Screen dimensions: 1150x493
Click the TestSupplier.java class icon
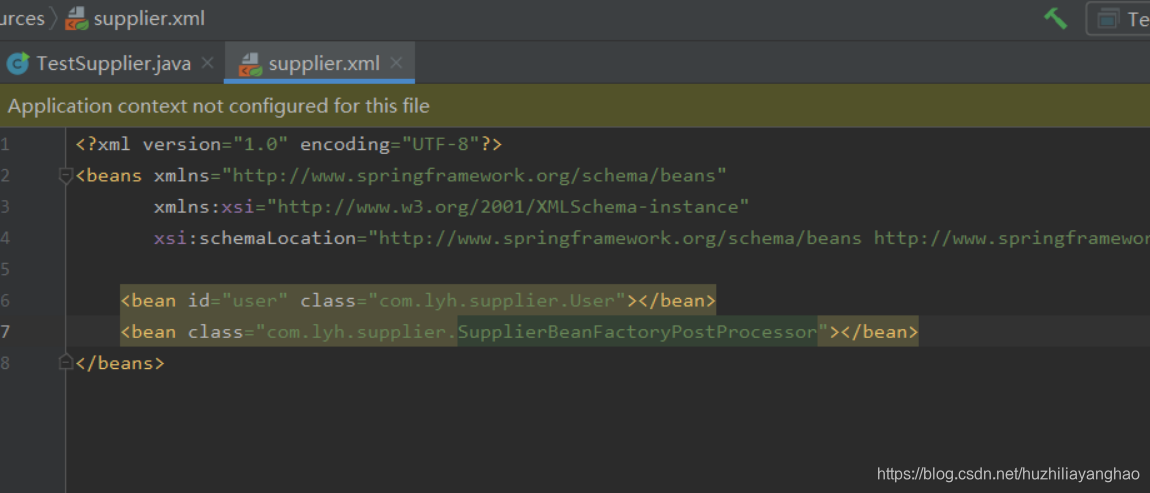click(18, 64)
